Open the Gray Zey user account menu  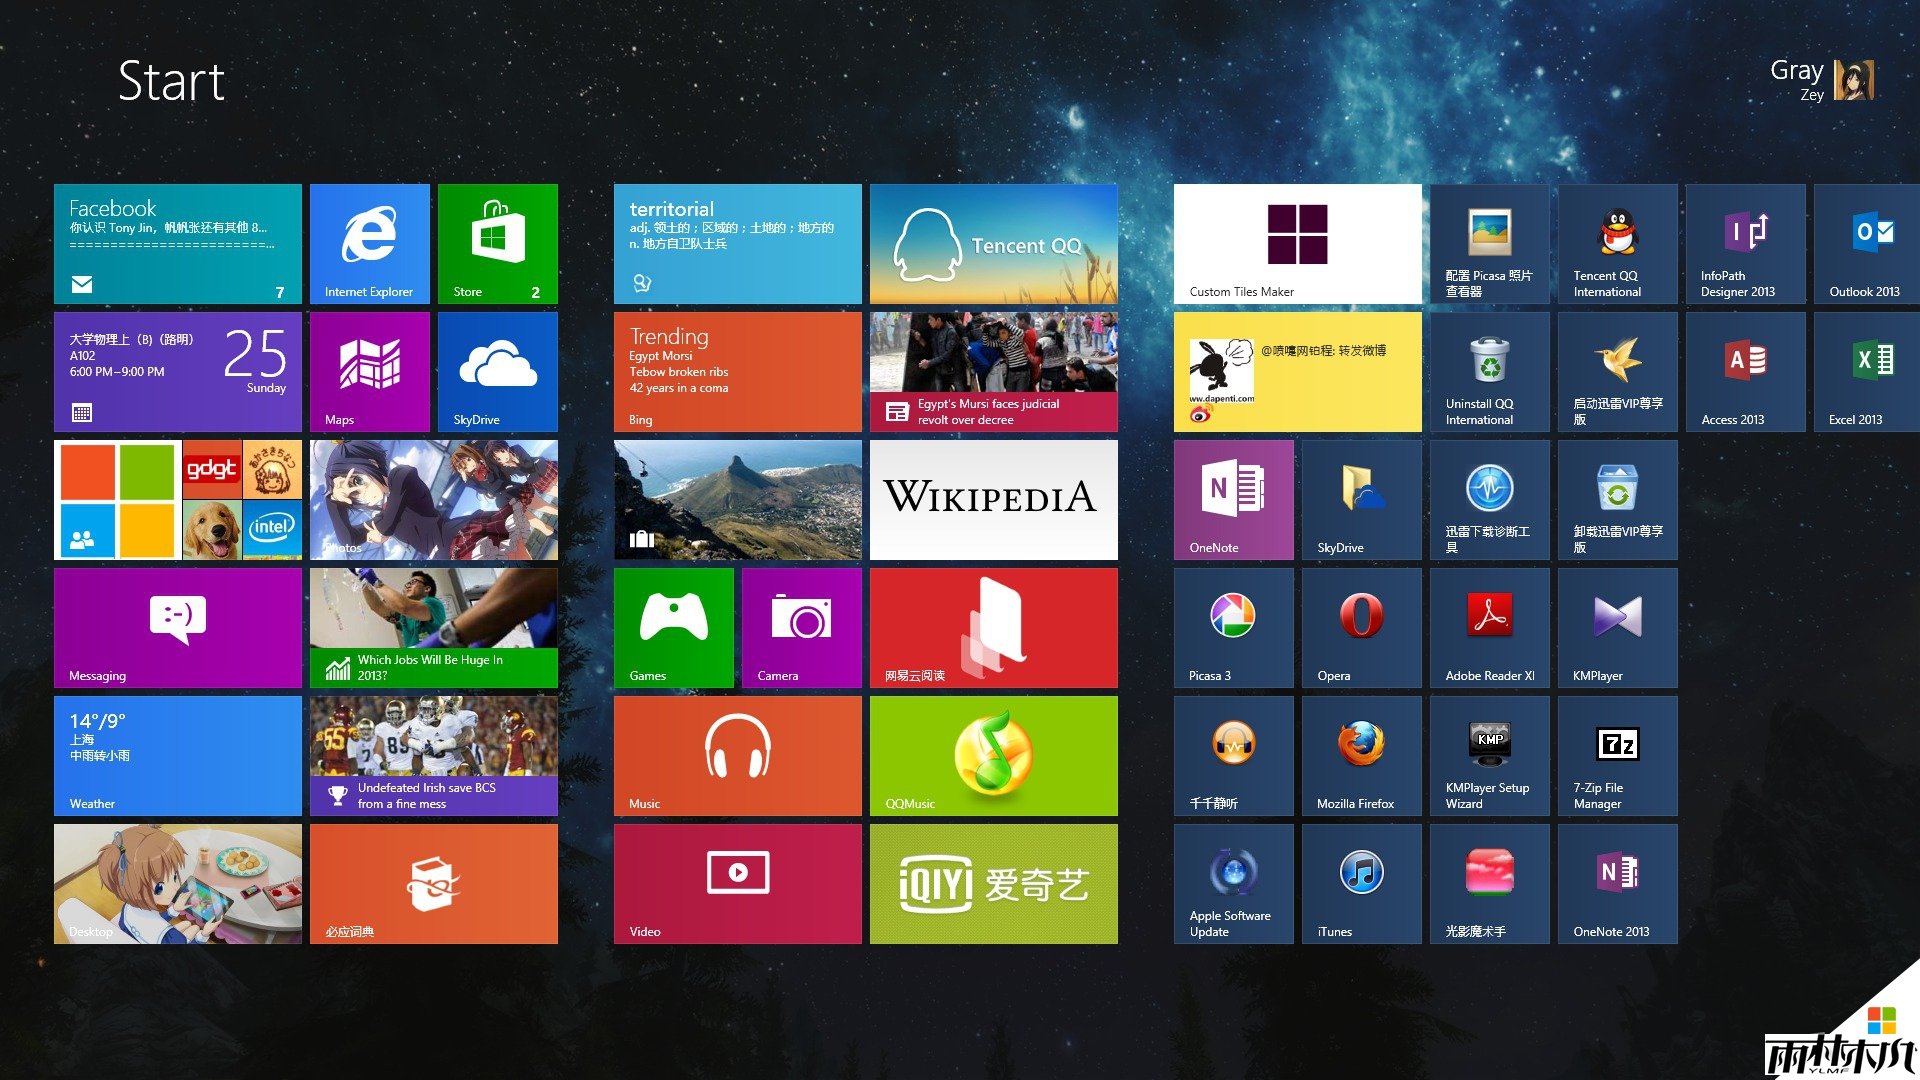(1820, 80)
